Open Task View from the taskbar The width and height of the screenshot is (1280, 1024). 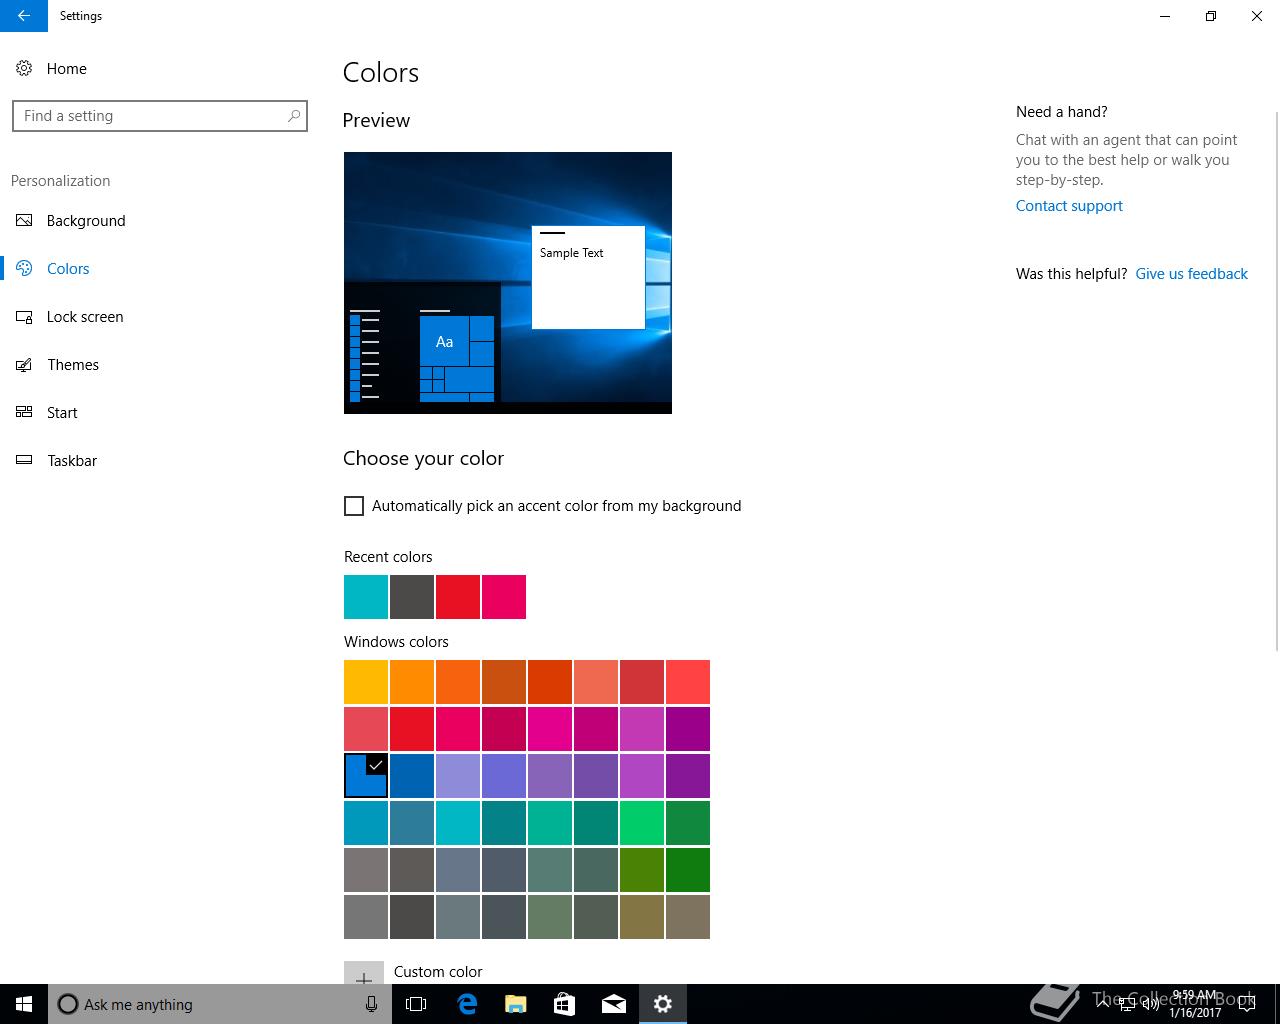[x=416, y=1004]
